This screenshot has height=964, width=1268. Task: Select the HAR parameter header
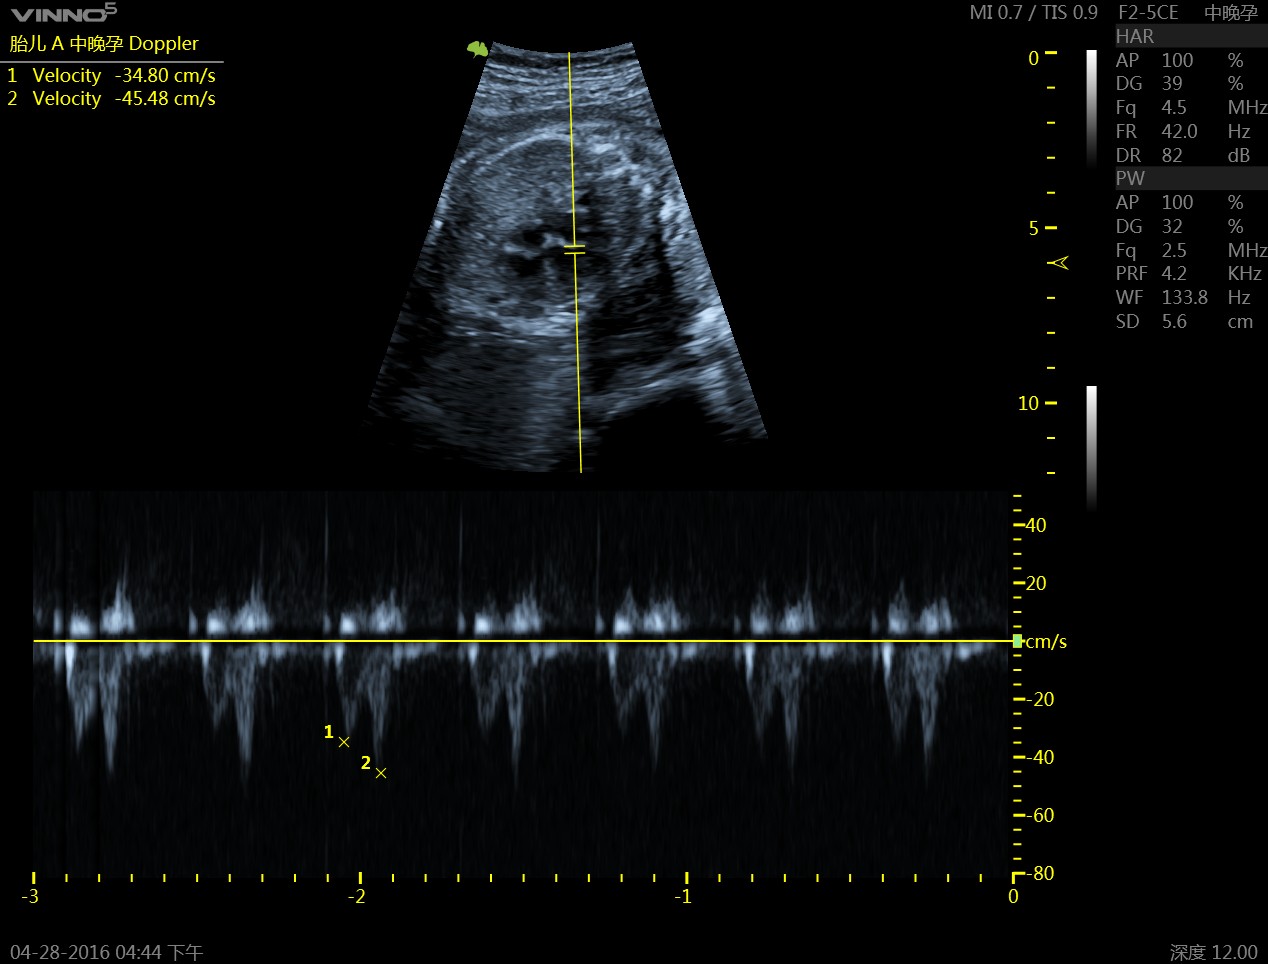[1135, 36]
